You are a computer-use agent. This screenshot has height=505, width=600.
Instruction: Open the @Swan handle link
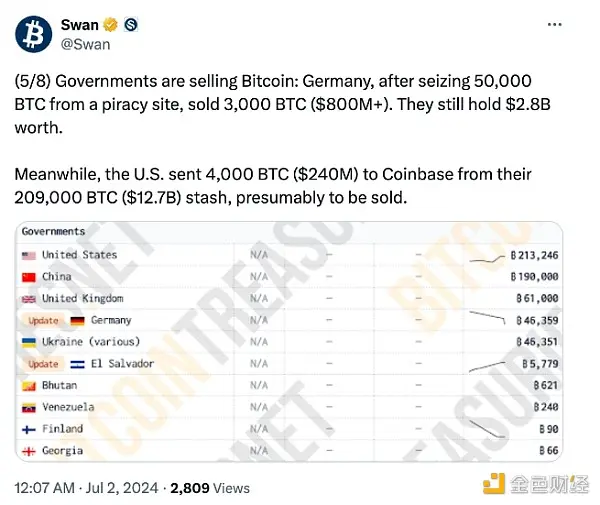85,44
